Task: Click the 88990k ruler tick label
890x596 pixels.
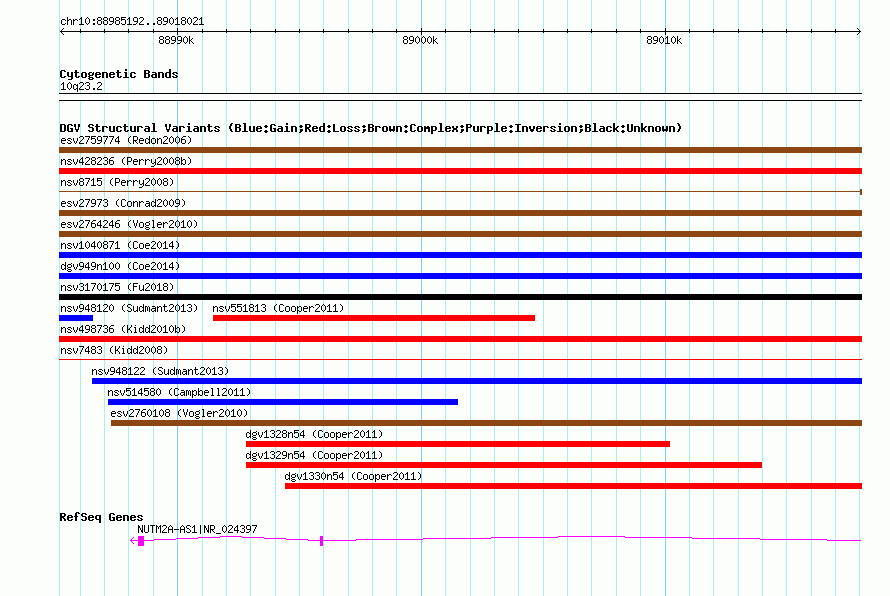Action: point(176,40)
